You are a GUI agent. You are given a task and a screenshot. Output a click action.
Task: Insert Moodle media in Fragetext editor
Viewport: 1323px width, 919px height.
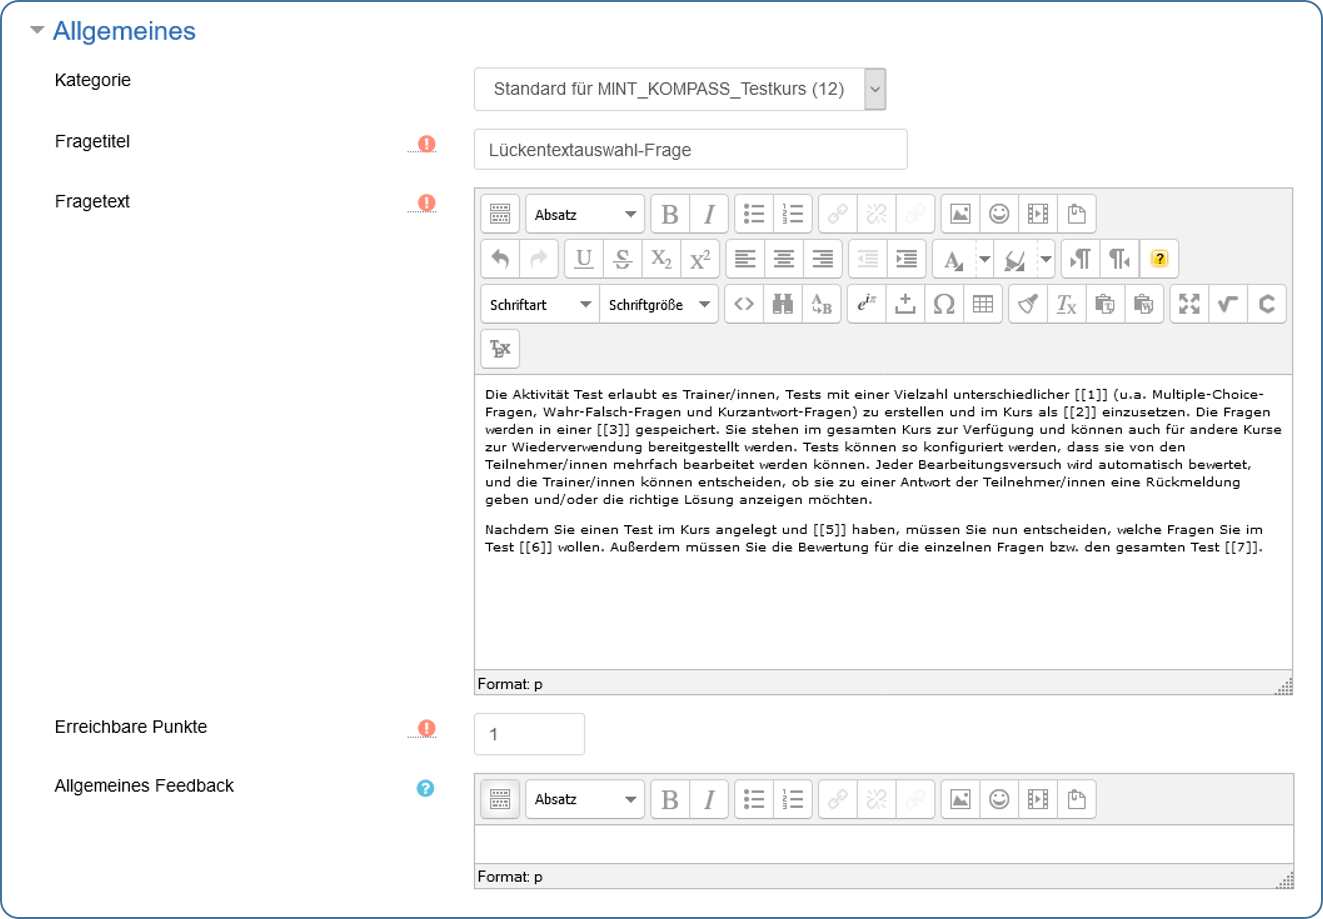pos(1038,214)
